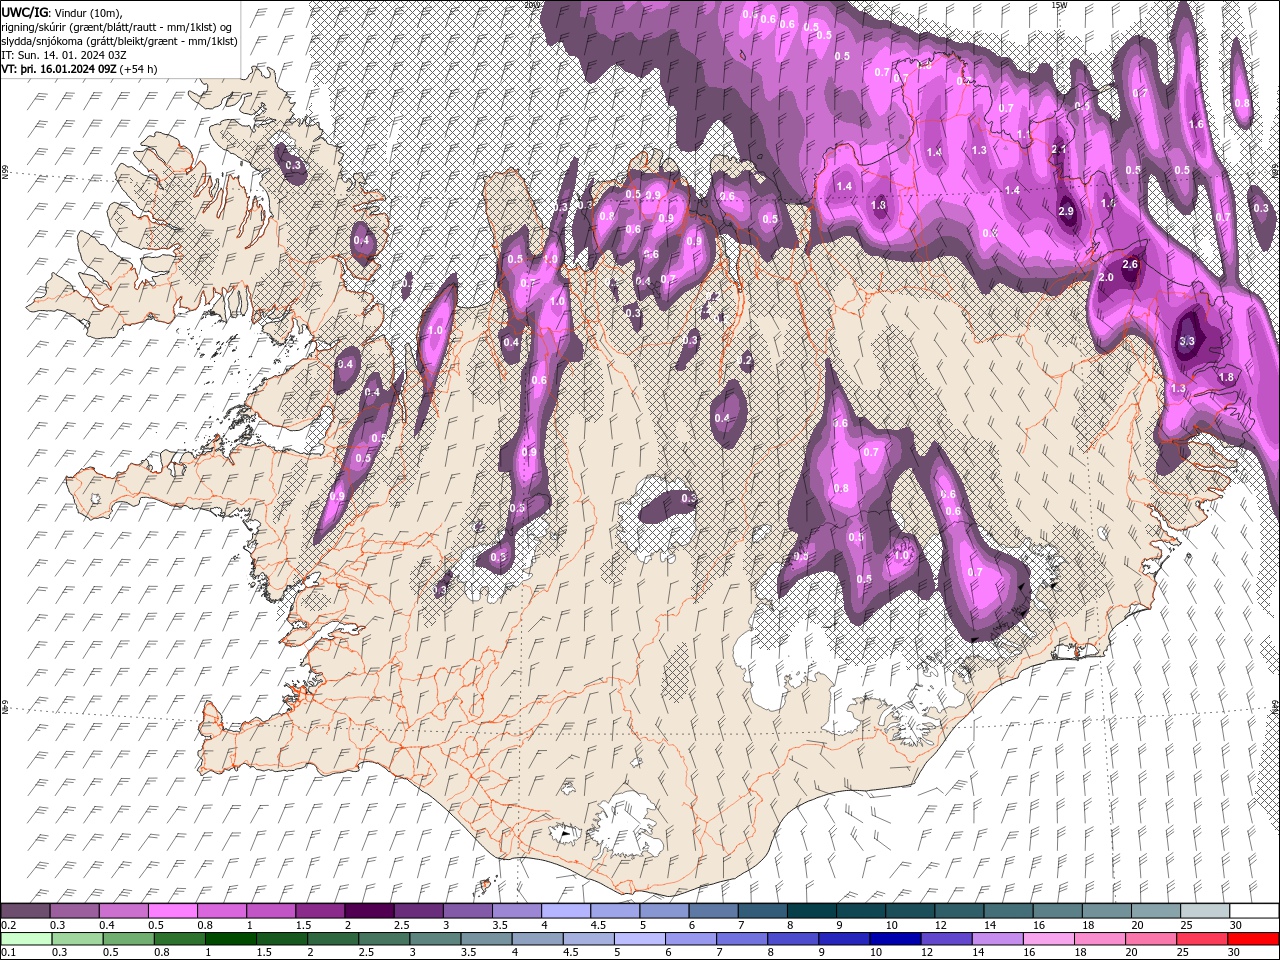Click pale green 0.1–0.3 swatch in rain scale

click(x=27, y=938)
